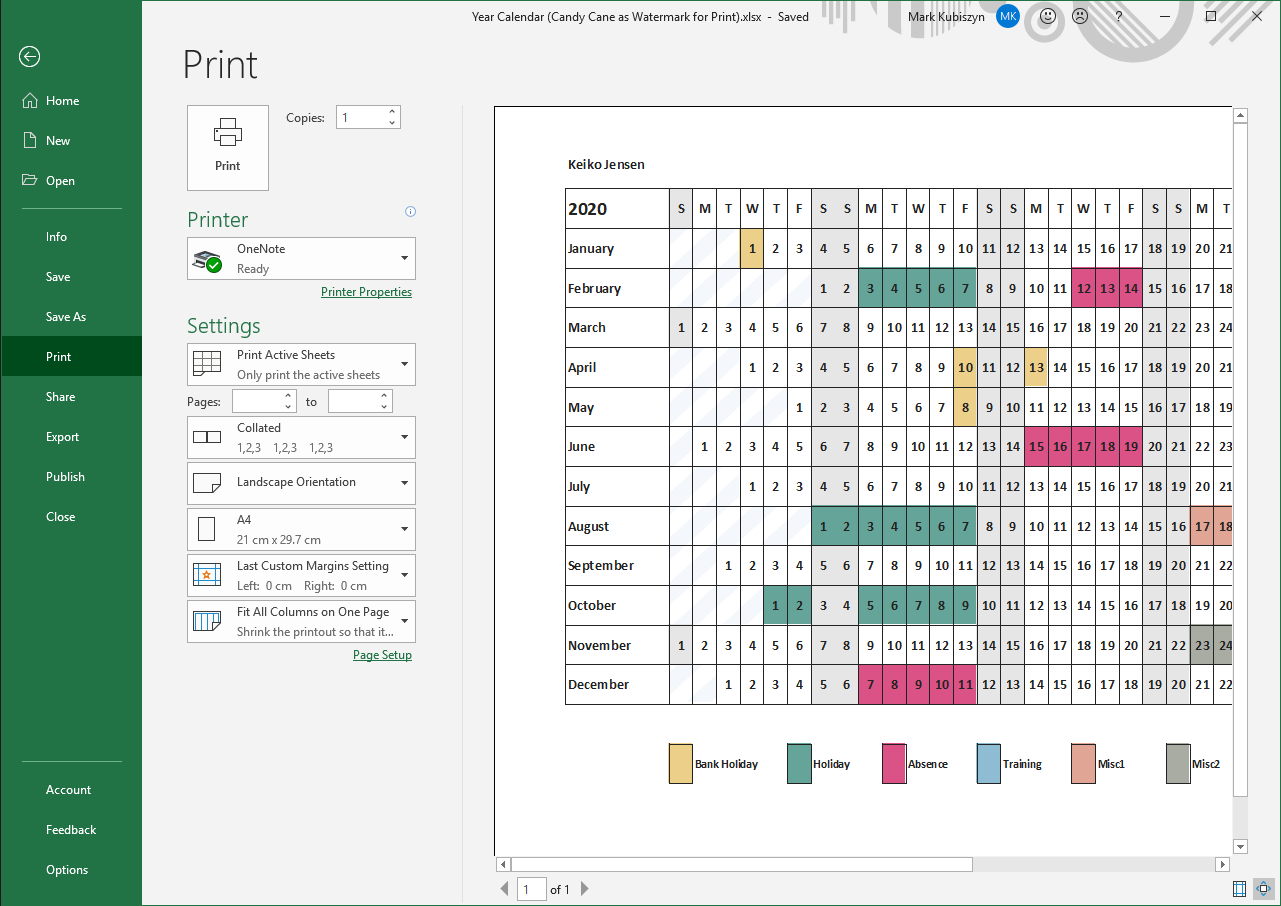
Task: Click the back arrow icon
Action: [x=30, y=57]
